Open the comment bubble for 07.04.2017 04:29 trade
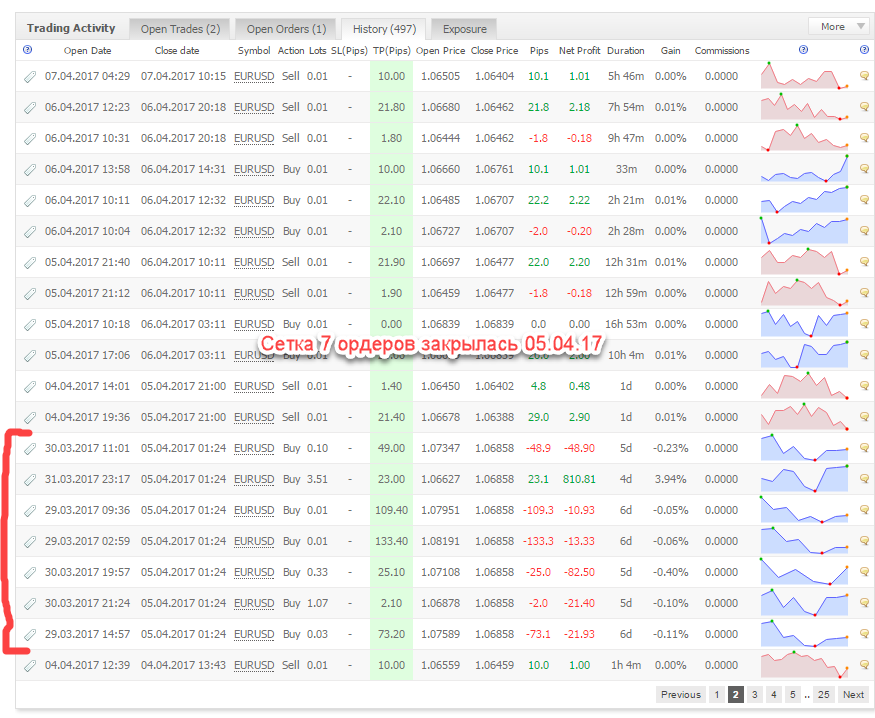The width and height of the screenshot is (875, 718). click(864, 75)
